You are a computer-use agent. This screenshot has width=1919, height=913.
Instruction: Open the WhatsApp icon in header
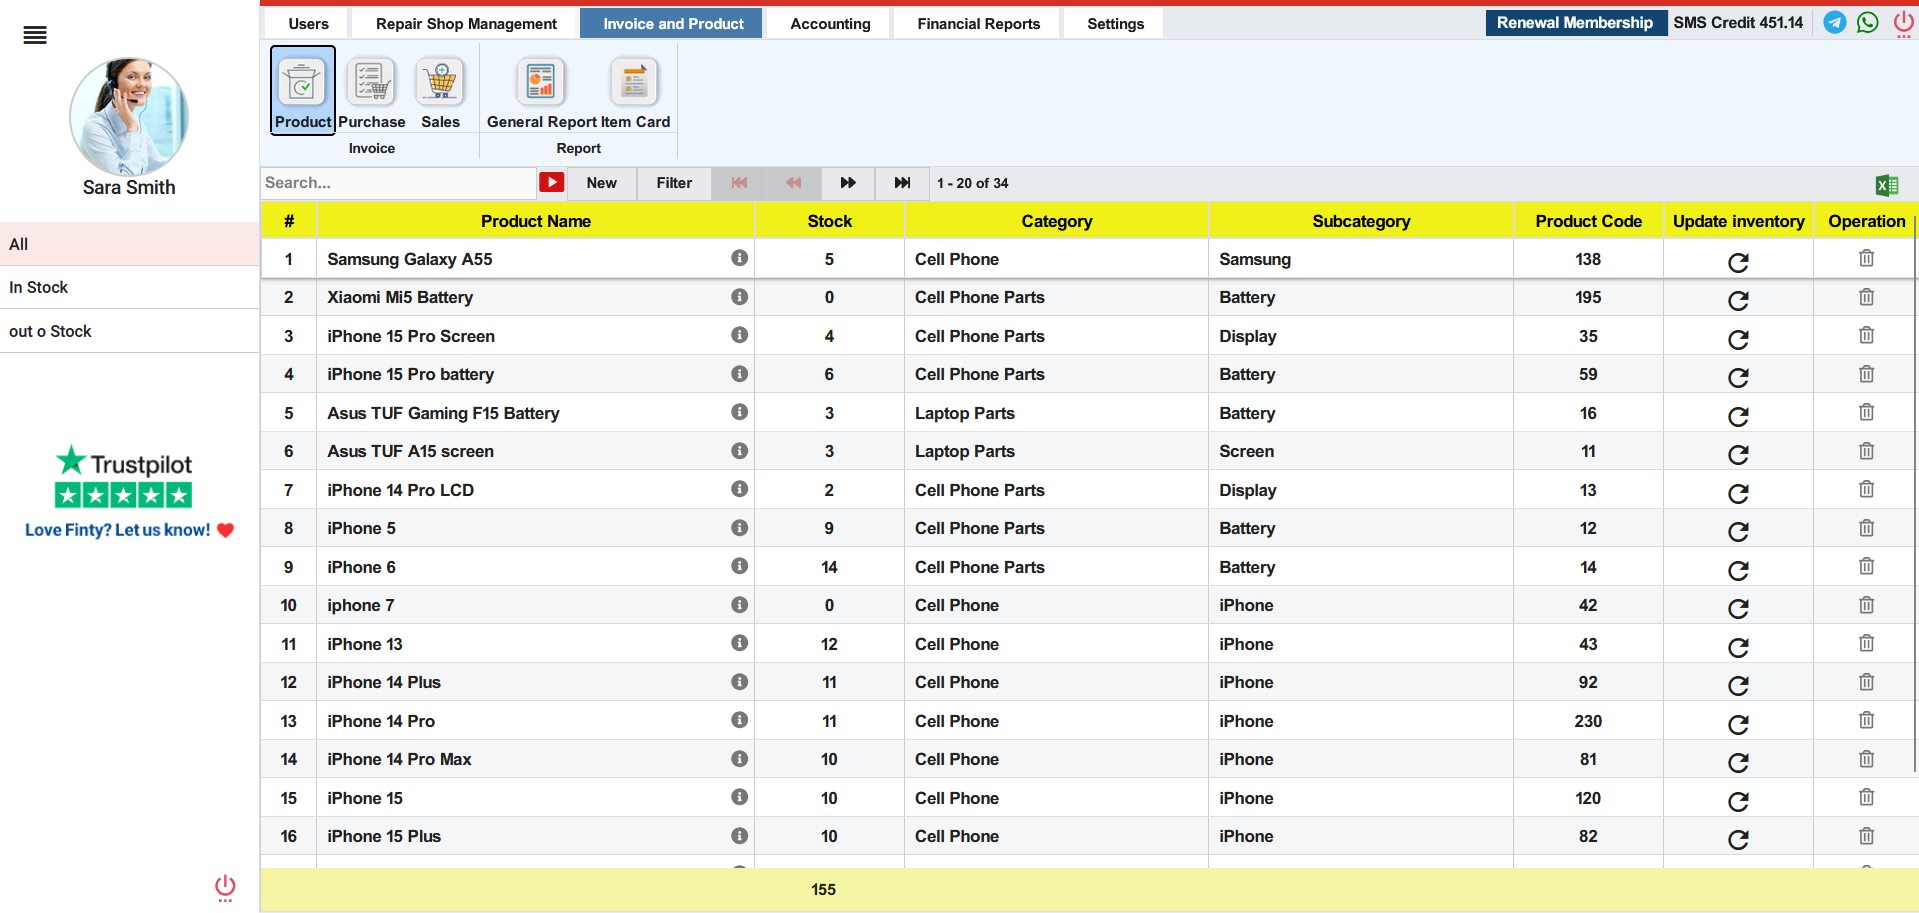[1867, 23]
